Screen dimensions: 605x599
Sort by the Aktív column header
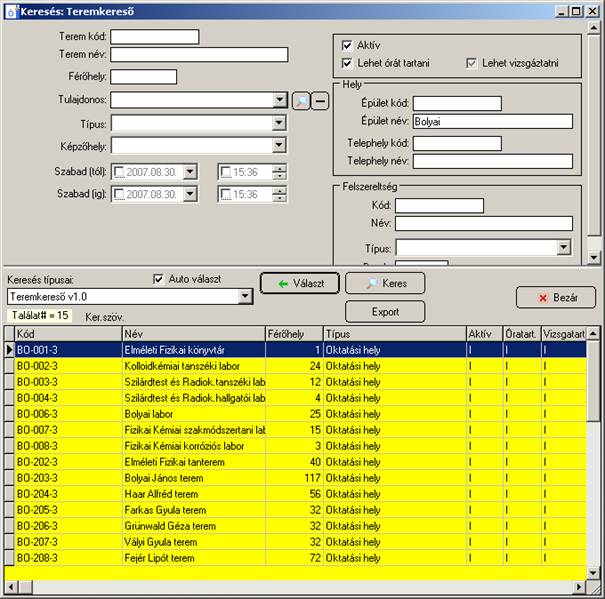[484, 334]
